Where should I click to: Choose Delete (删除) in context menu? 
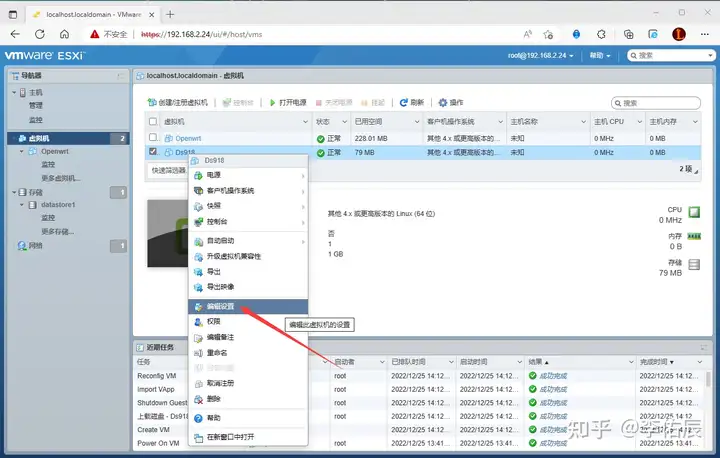coord(248,399)
